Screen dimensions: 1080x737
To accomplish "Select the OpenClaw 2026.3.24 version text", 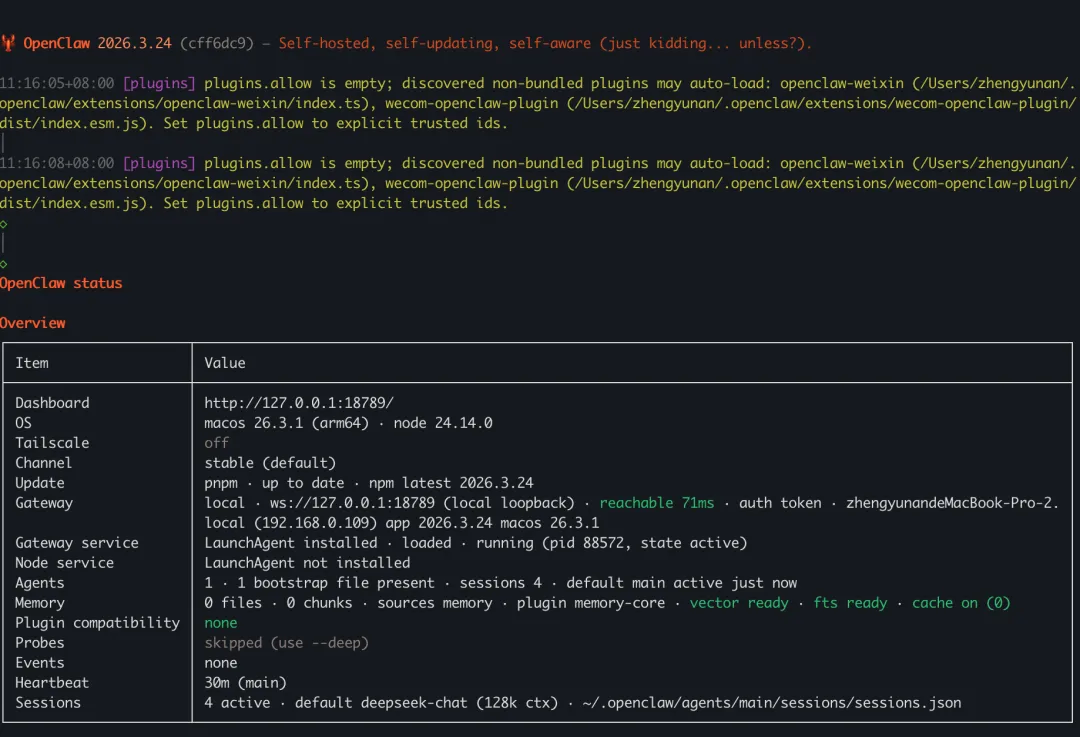I will point(97,43).
